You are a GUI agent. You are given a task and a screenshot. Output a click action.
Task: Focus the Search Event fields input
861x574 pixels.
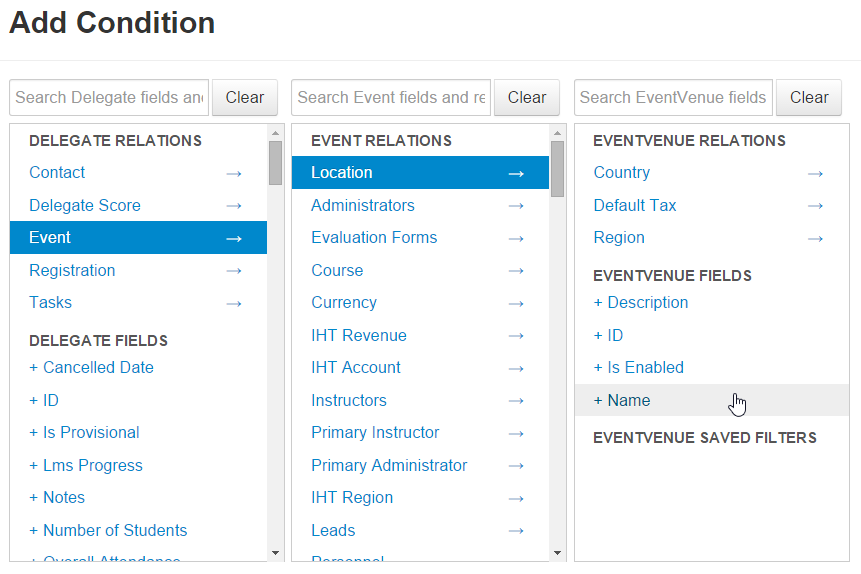[391, 97]
